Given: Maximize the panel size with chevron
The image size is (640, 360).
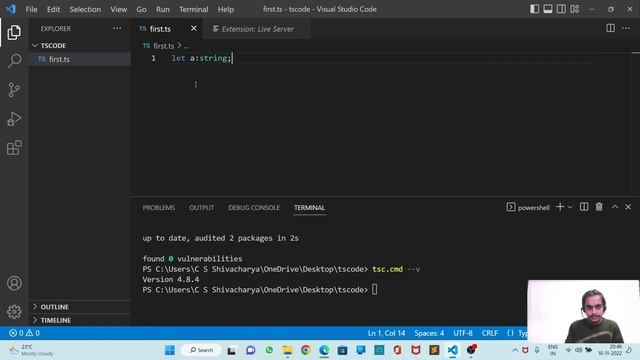Looking at the screenshot, I should 615,207.
